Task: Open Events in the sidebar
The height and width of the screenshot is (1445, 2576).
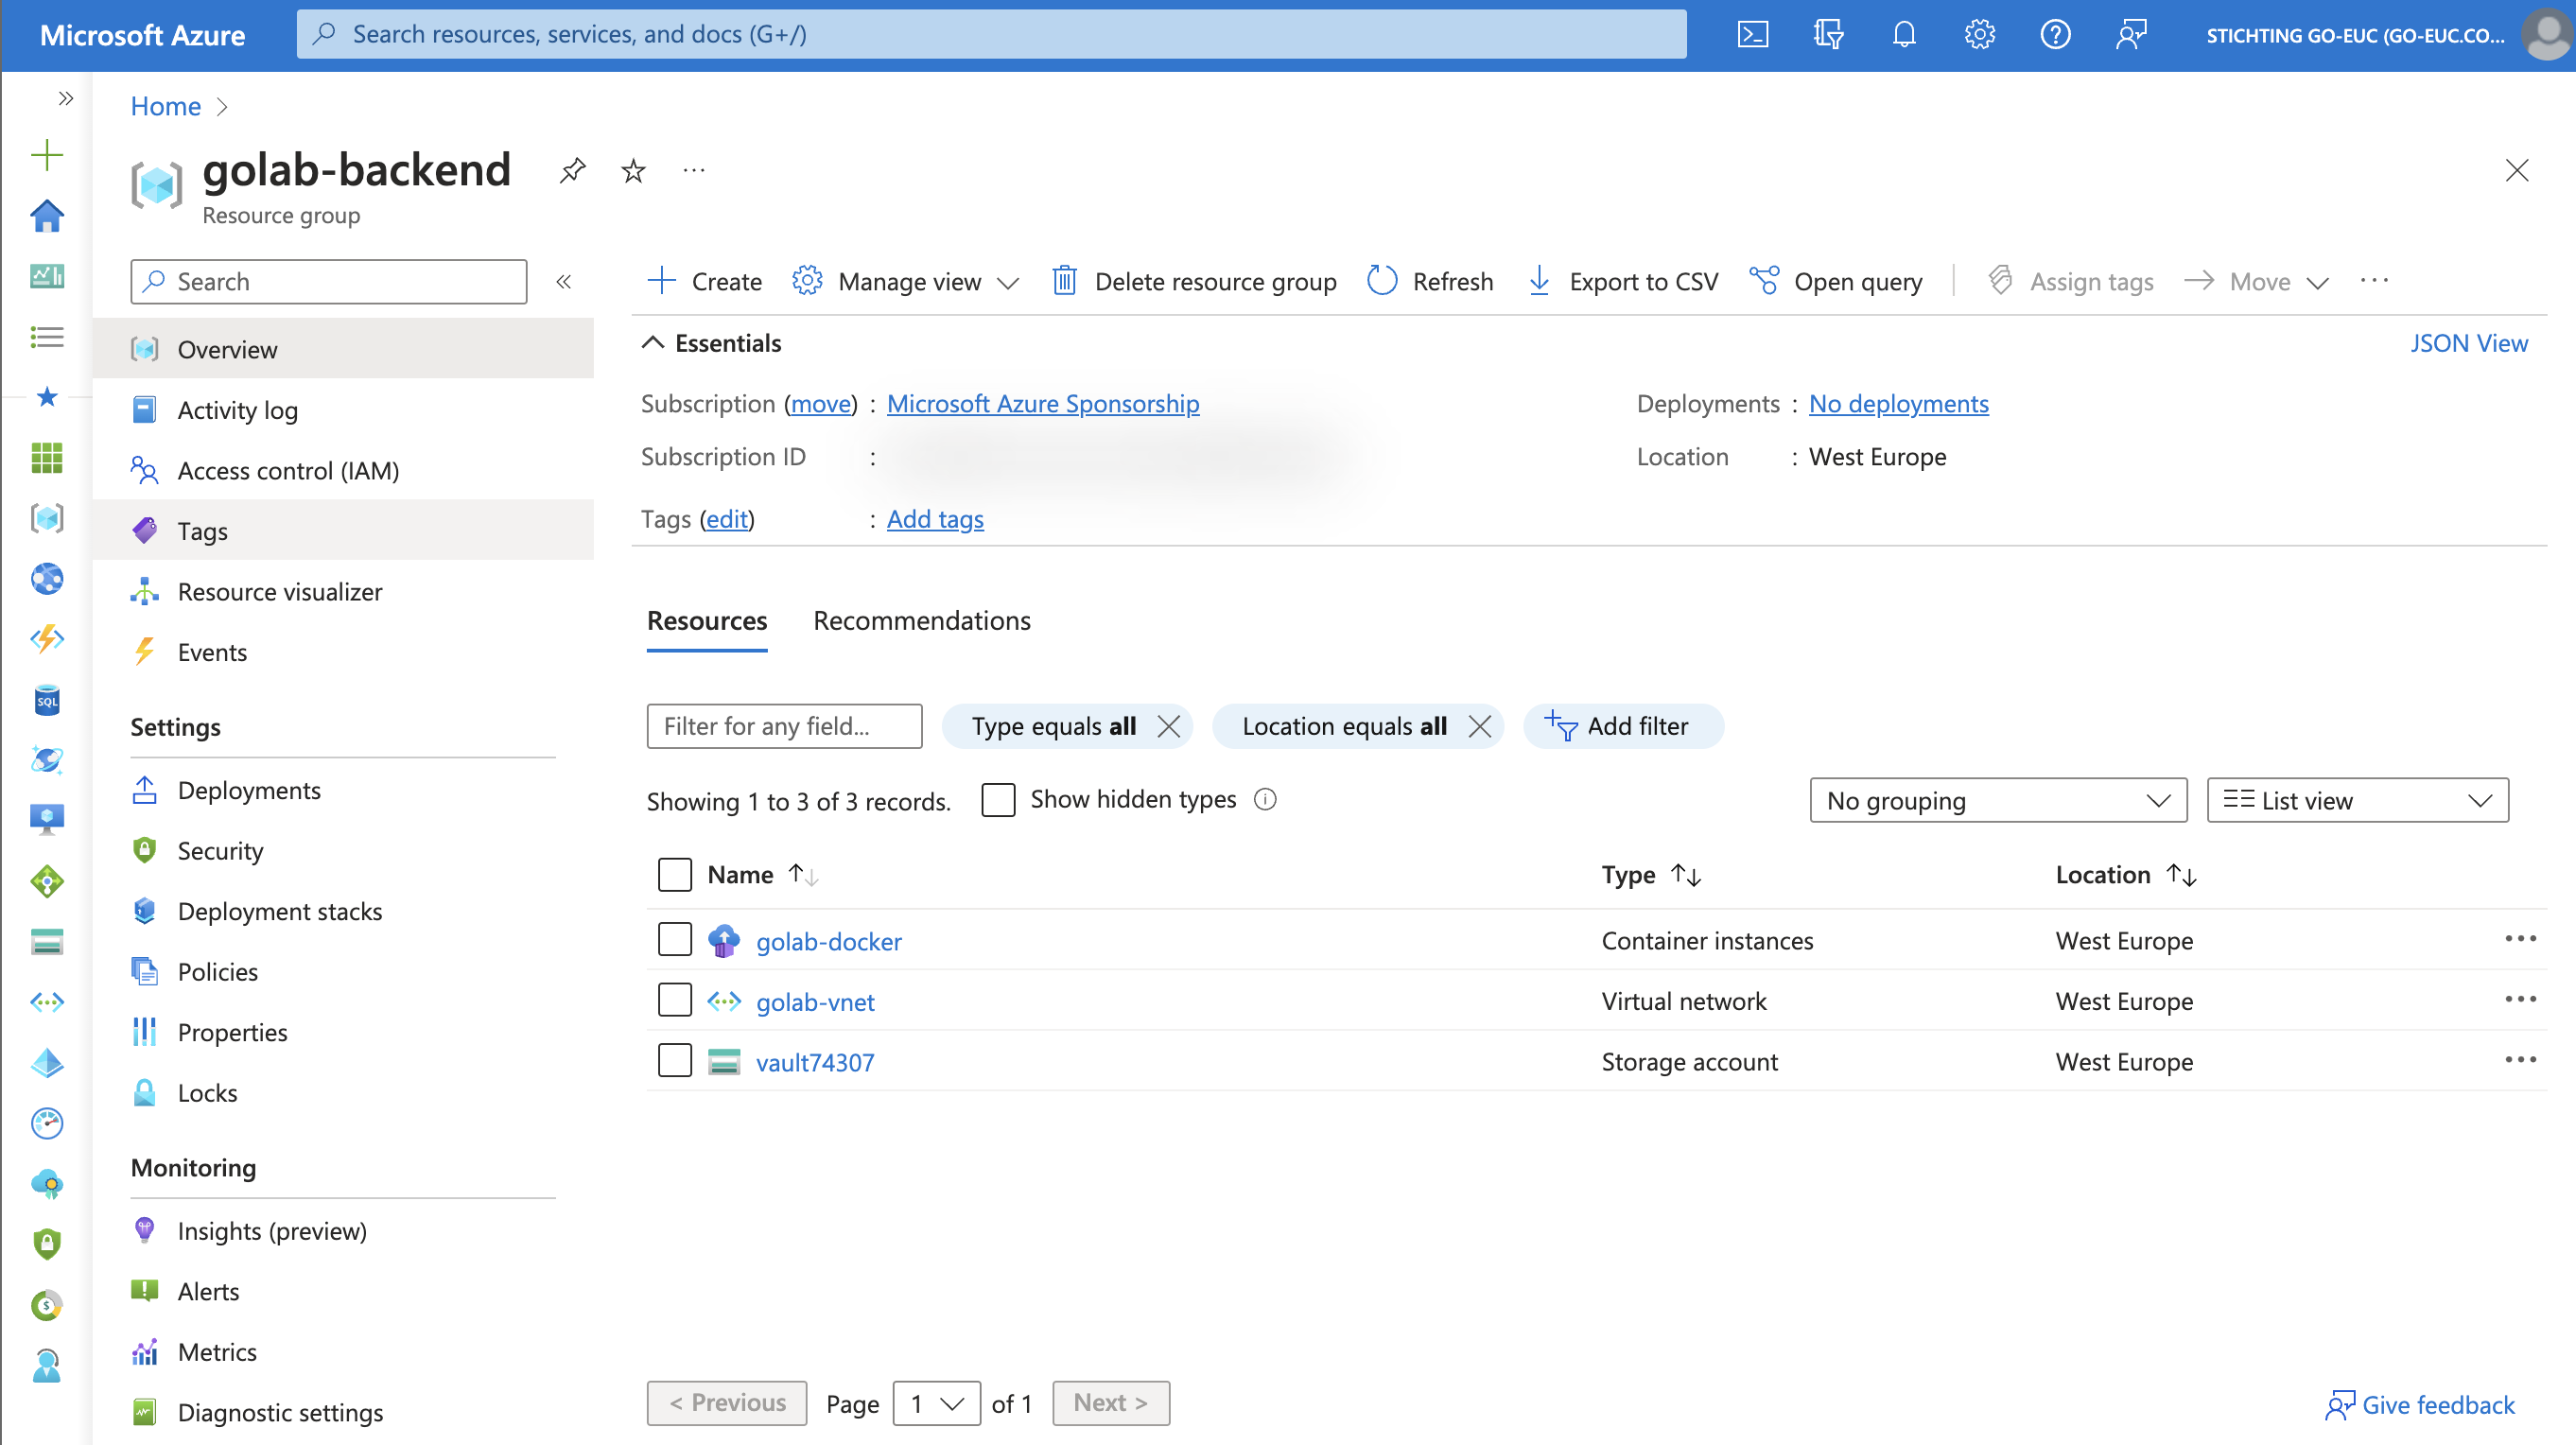Action: click(211, 651)
